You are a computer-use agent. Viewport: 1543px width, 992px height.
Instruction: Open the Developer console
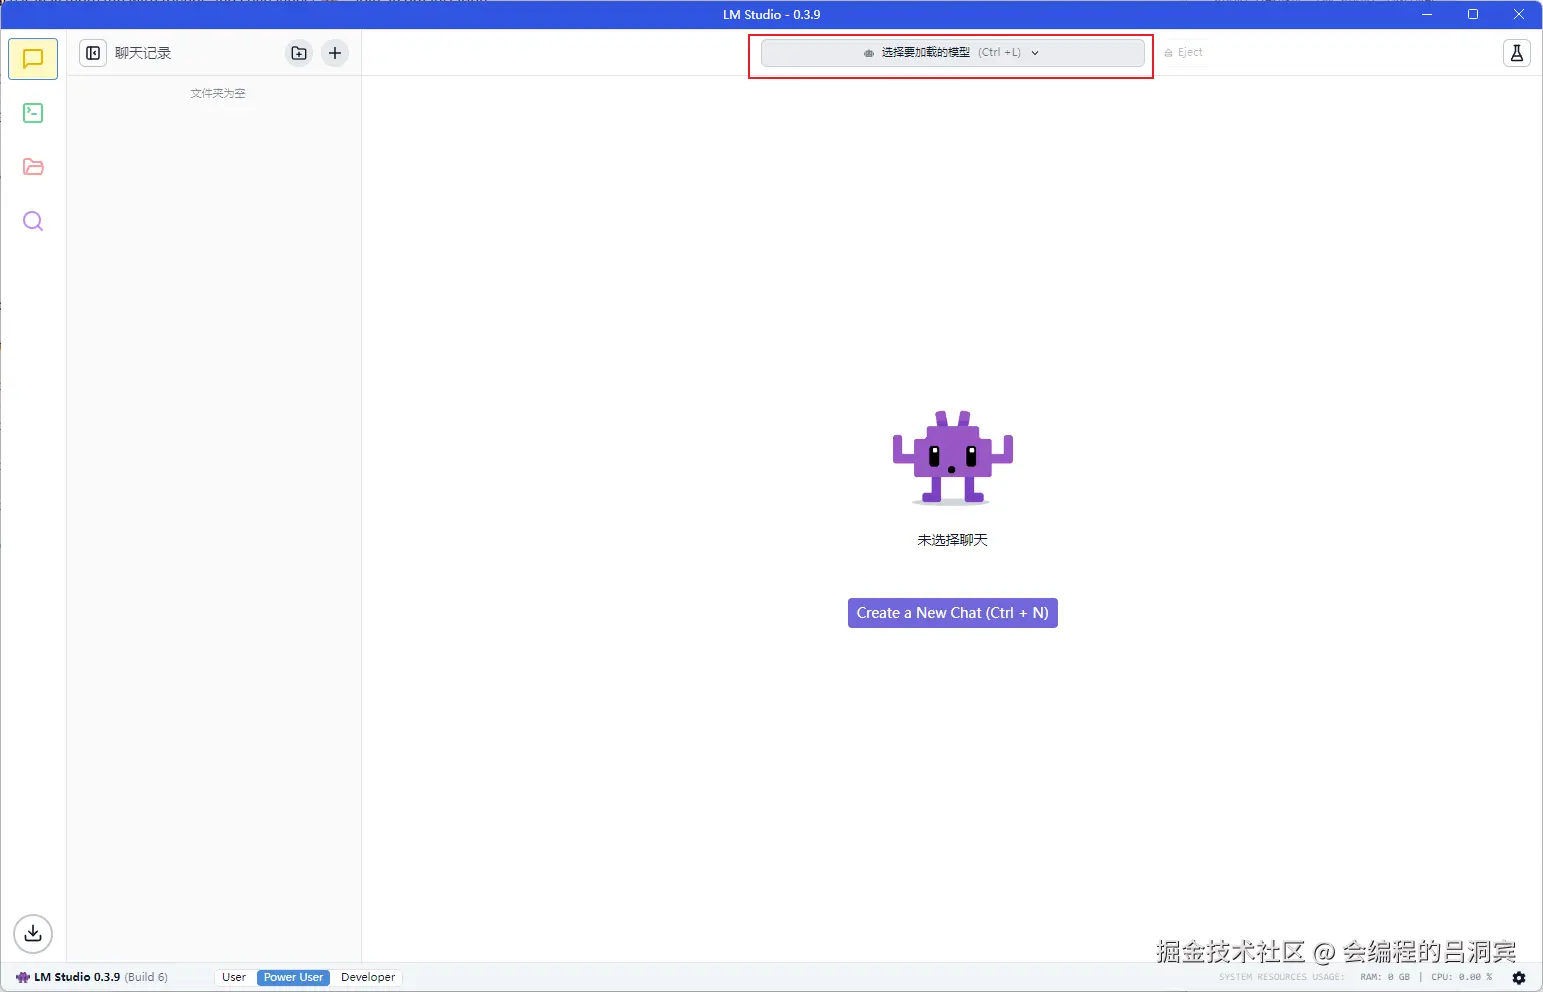pyautogui.click(x=33, y=112)
